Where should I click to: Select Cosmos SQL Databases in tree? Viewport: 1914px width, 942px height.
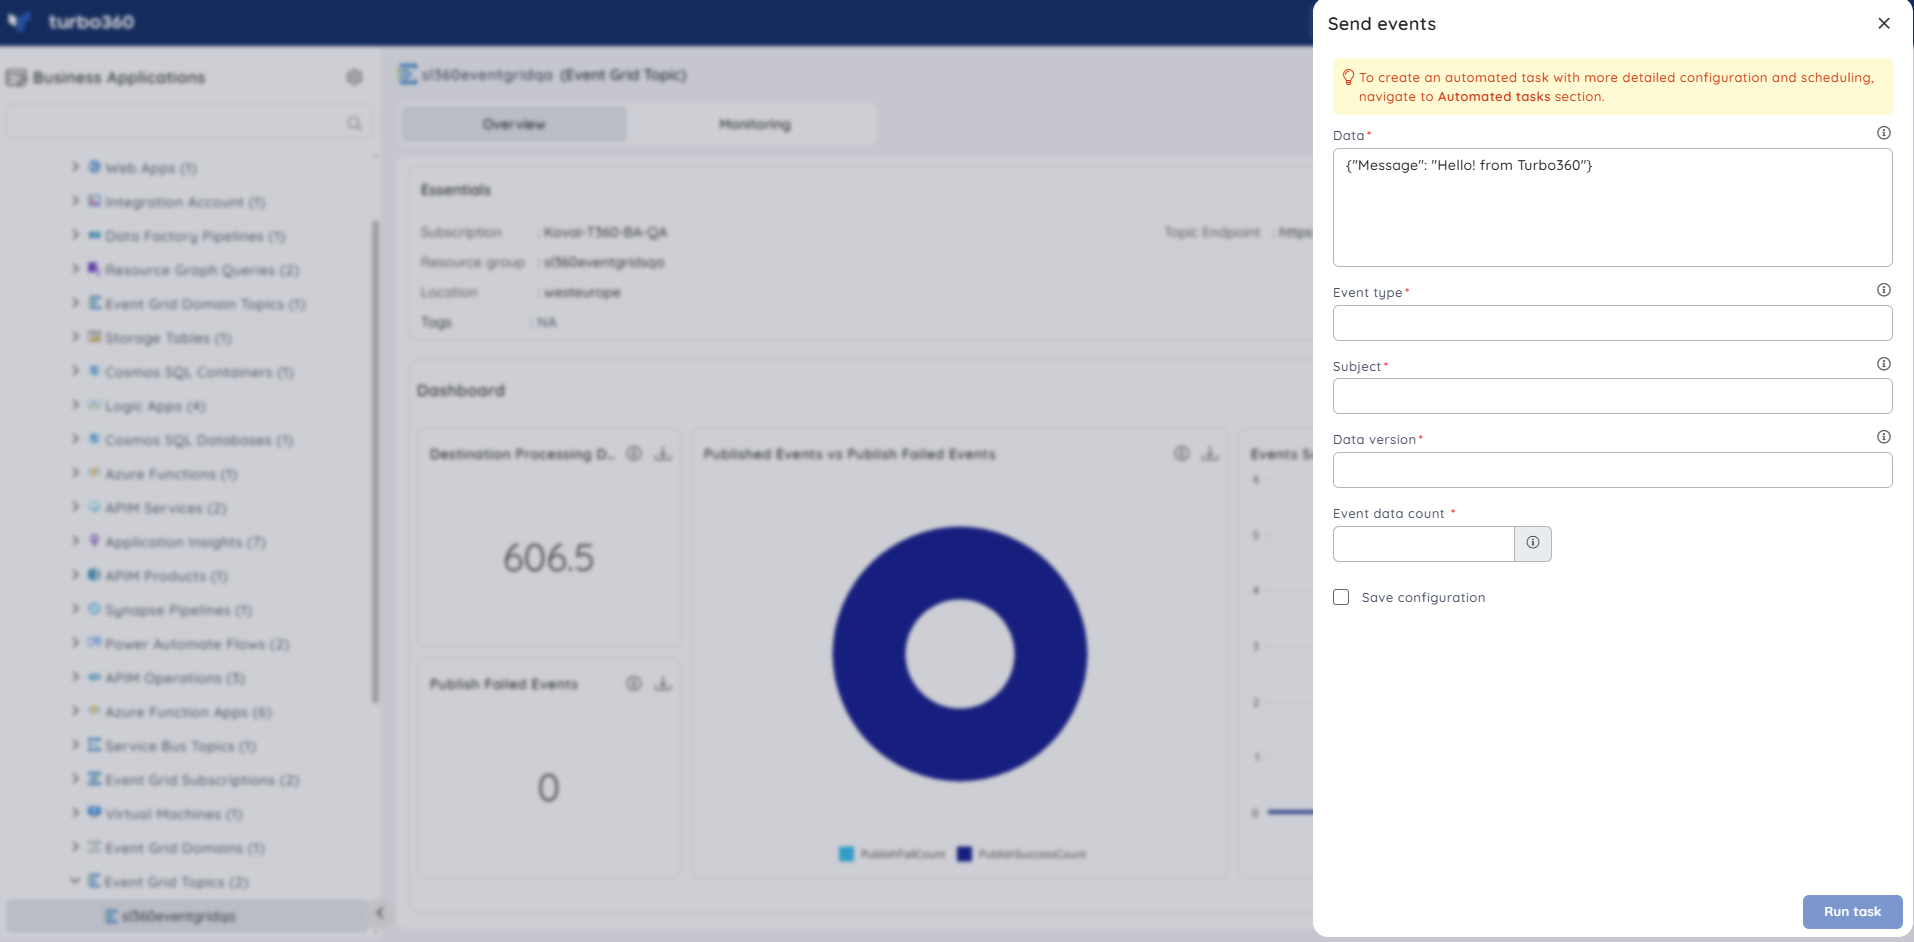coord(198,440)
